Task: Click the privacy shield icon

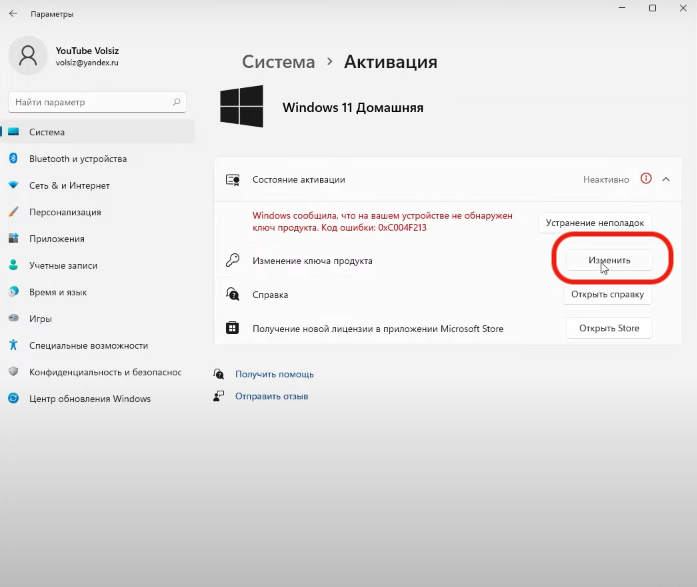Action: pyautogui.click(x=13, y=371)
